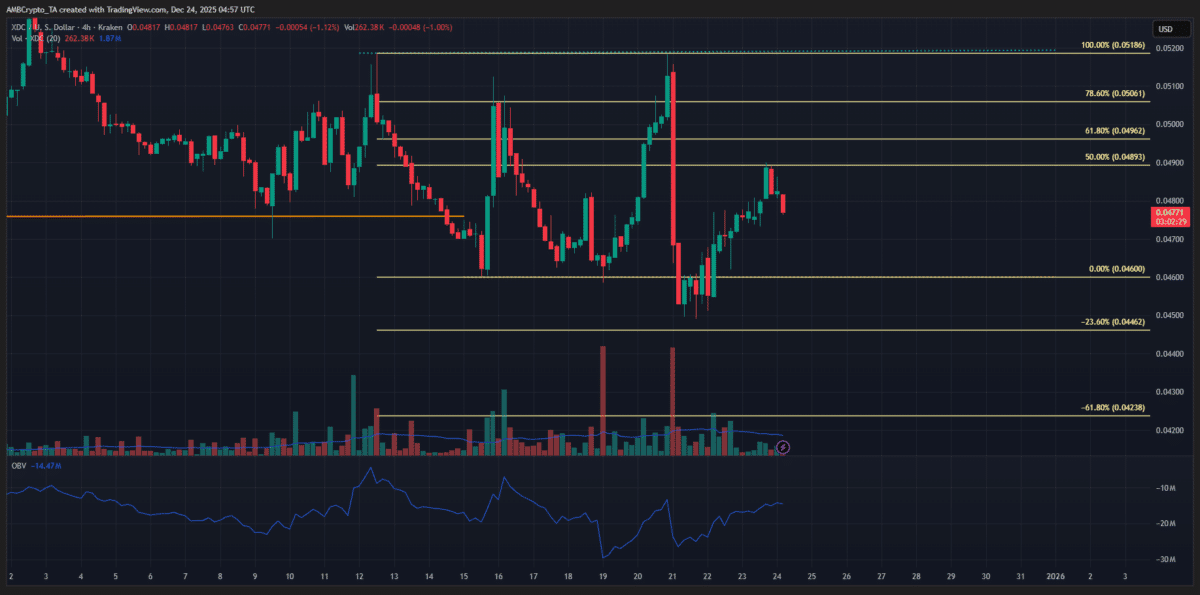
Task: Click the −30M OBV axis label
Action: (x=1165, y=559)
